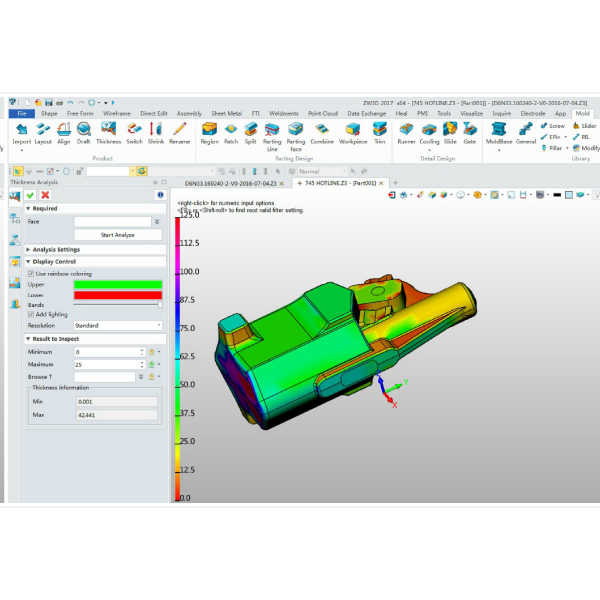Open the File menu
The image size is (600, 600).
(x=21, y=114)
